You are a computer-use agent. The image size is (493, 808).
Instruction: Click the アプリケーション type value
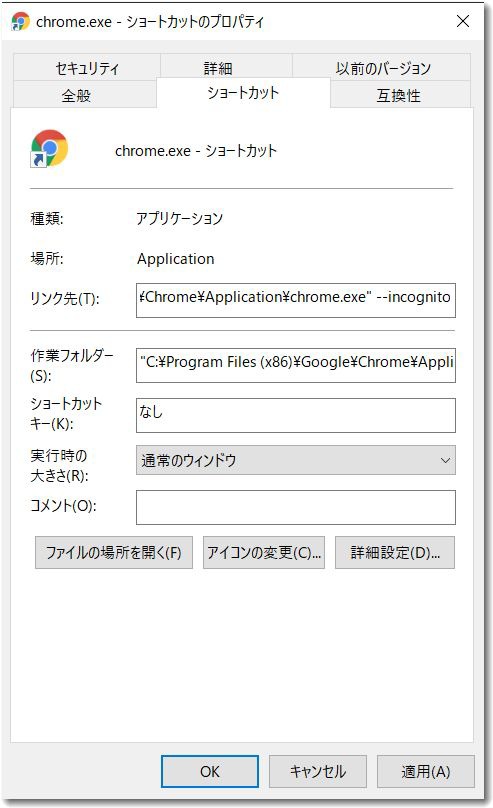coord(179,218)
